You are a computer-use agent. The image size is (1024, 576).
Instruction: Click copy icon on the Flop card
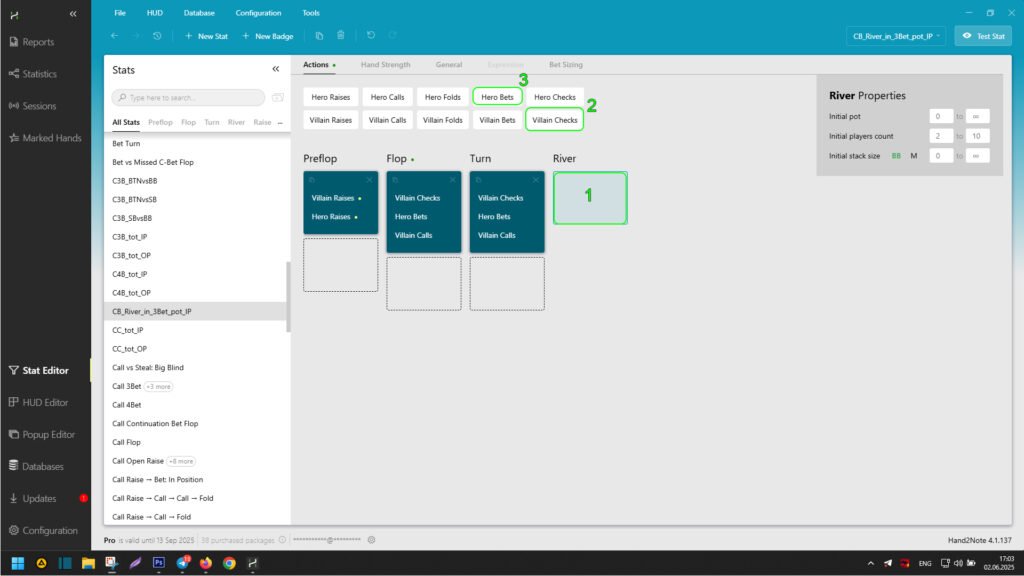tap(396, 179)
